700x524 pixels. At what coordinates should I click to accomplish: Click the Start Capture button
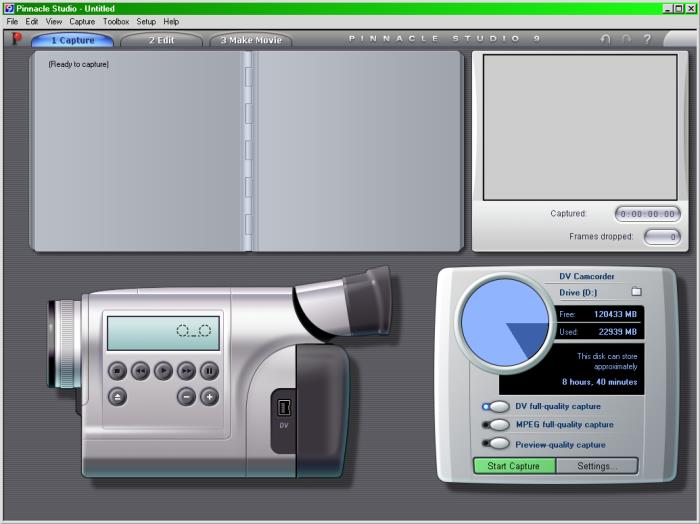pyautogui.click(x=514, y=466)
